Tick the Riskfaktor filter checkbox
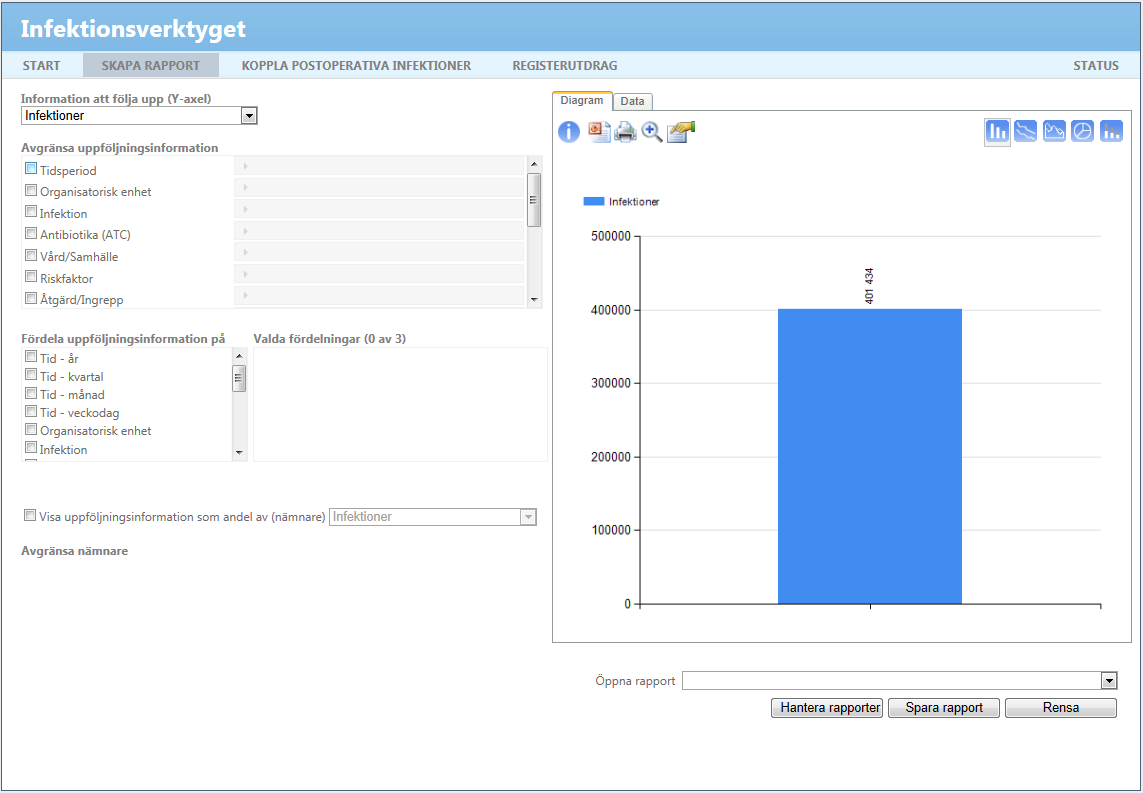The width and height of the screenshot is (1143, 793). tap(31, 276)
